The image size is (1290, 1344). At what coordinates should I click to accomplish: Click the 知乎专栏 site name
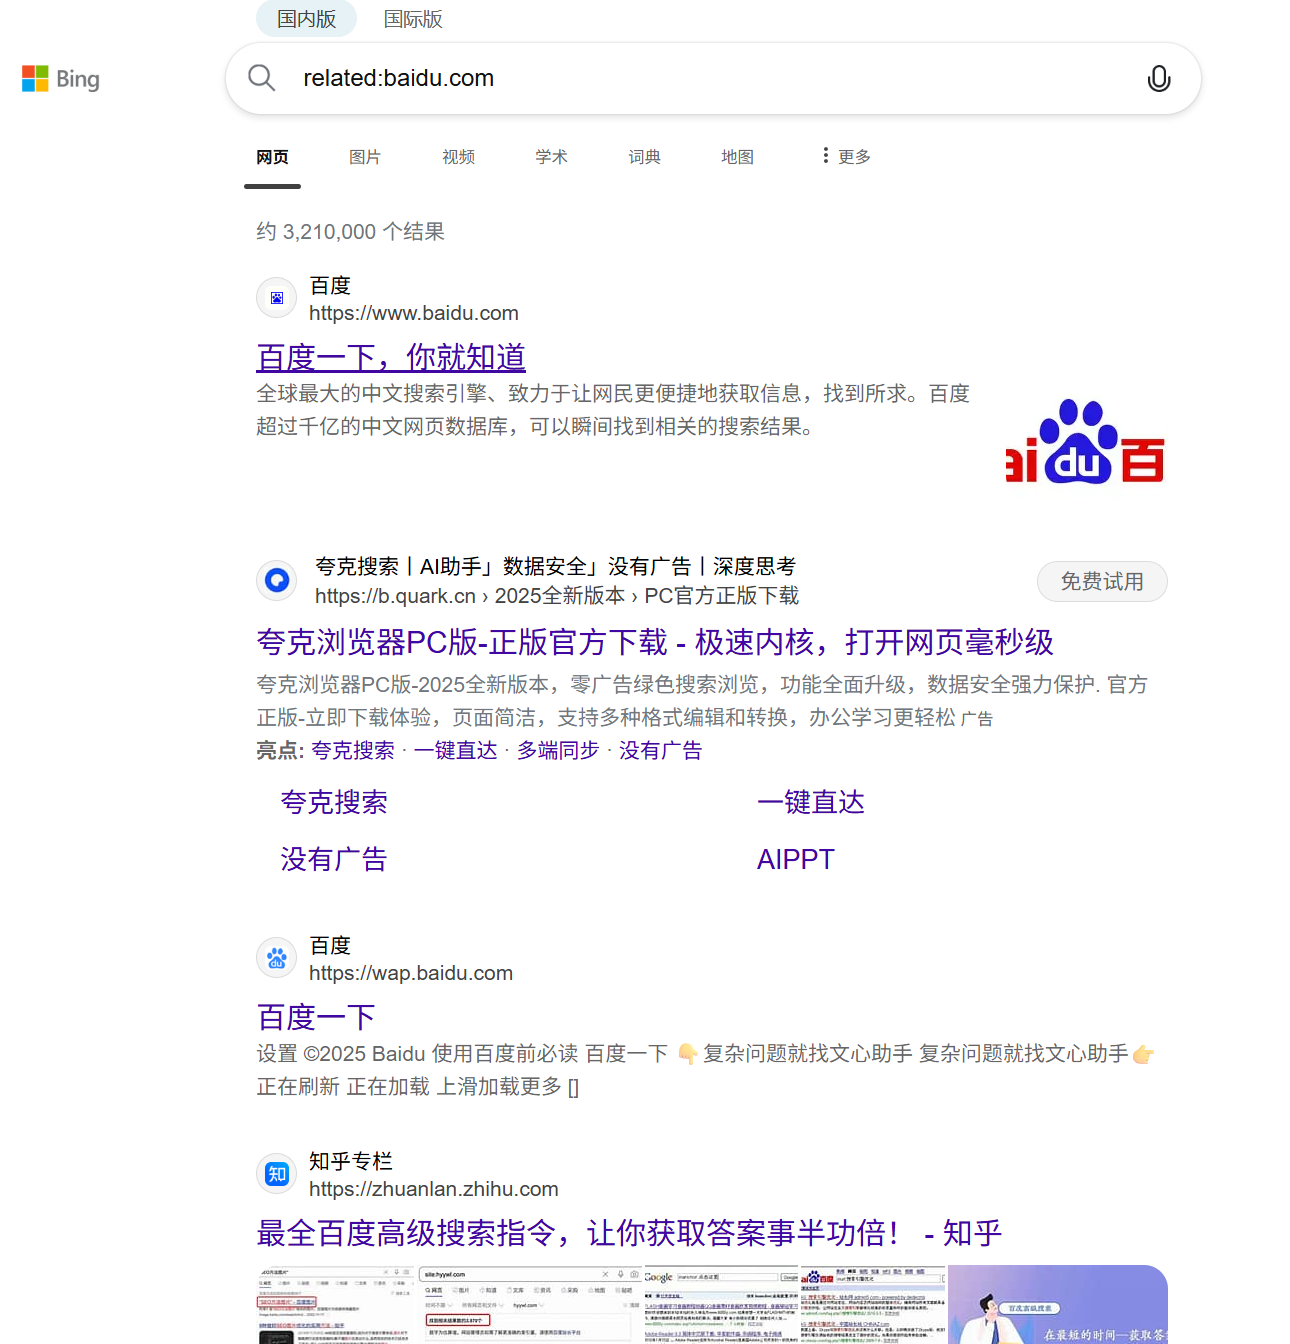point(351,1162)
